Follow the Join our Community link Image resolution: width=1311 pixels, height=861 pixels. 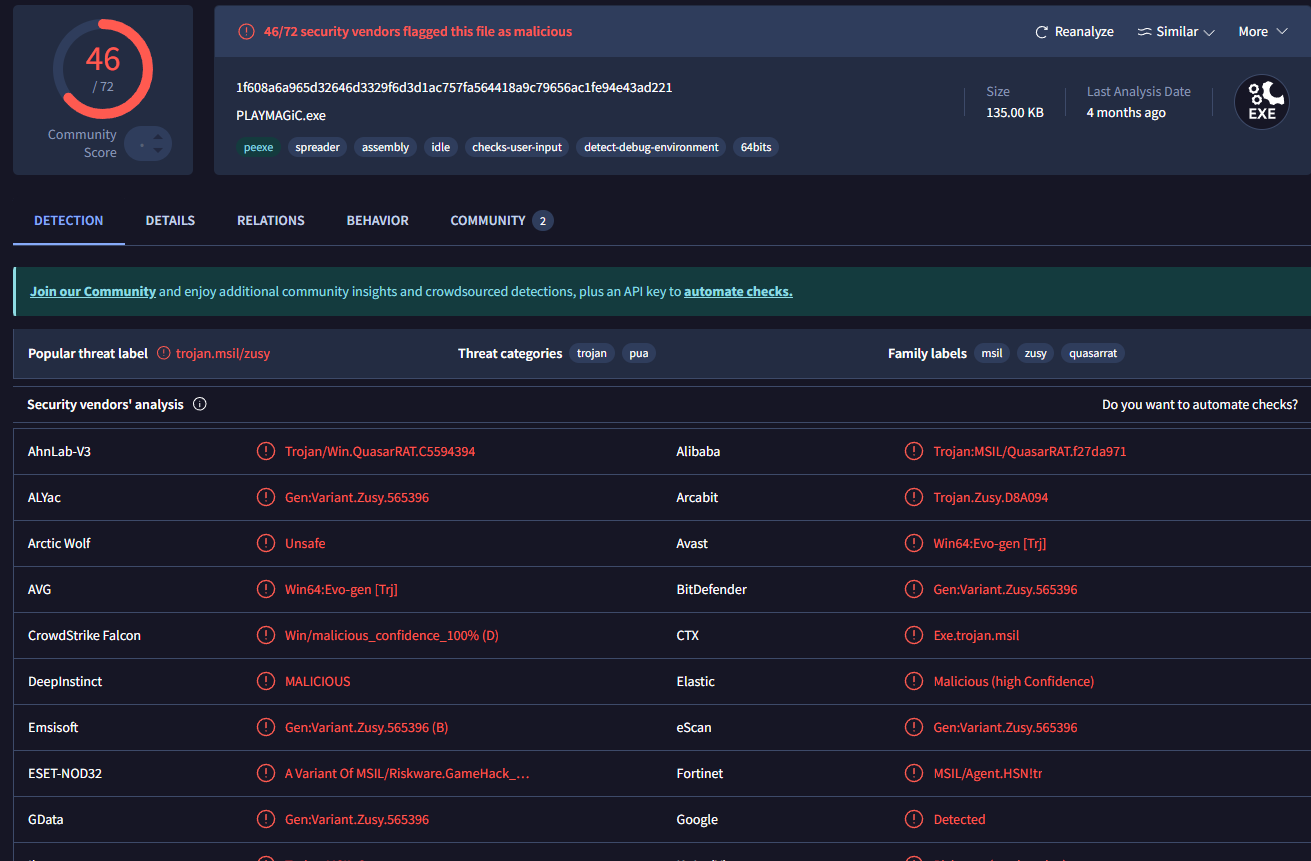pos(93,292)
